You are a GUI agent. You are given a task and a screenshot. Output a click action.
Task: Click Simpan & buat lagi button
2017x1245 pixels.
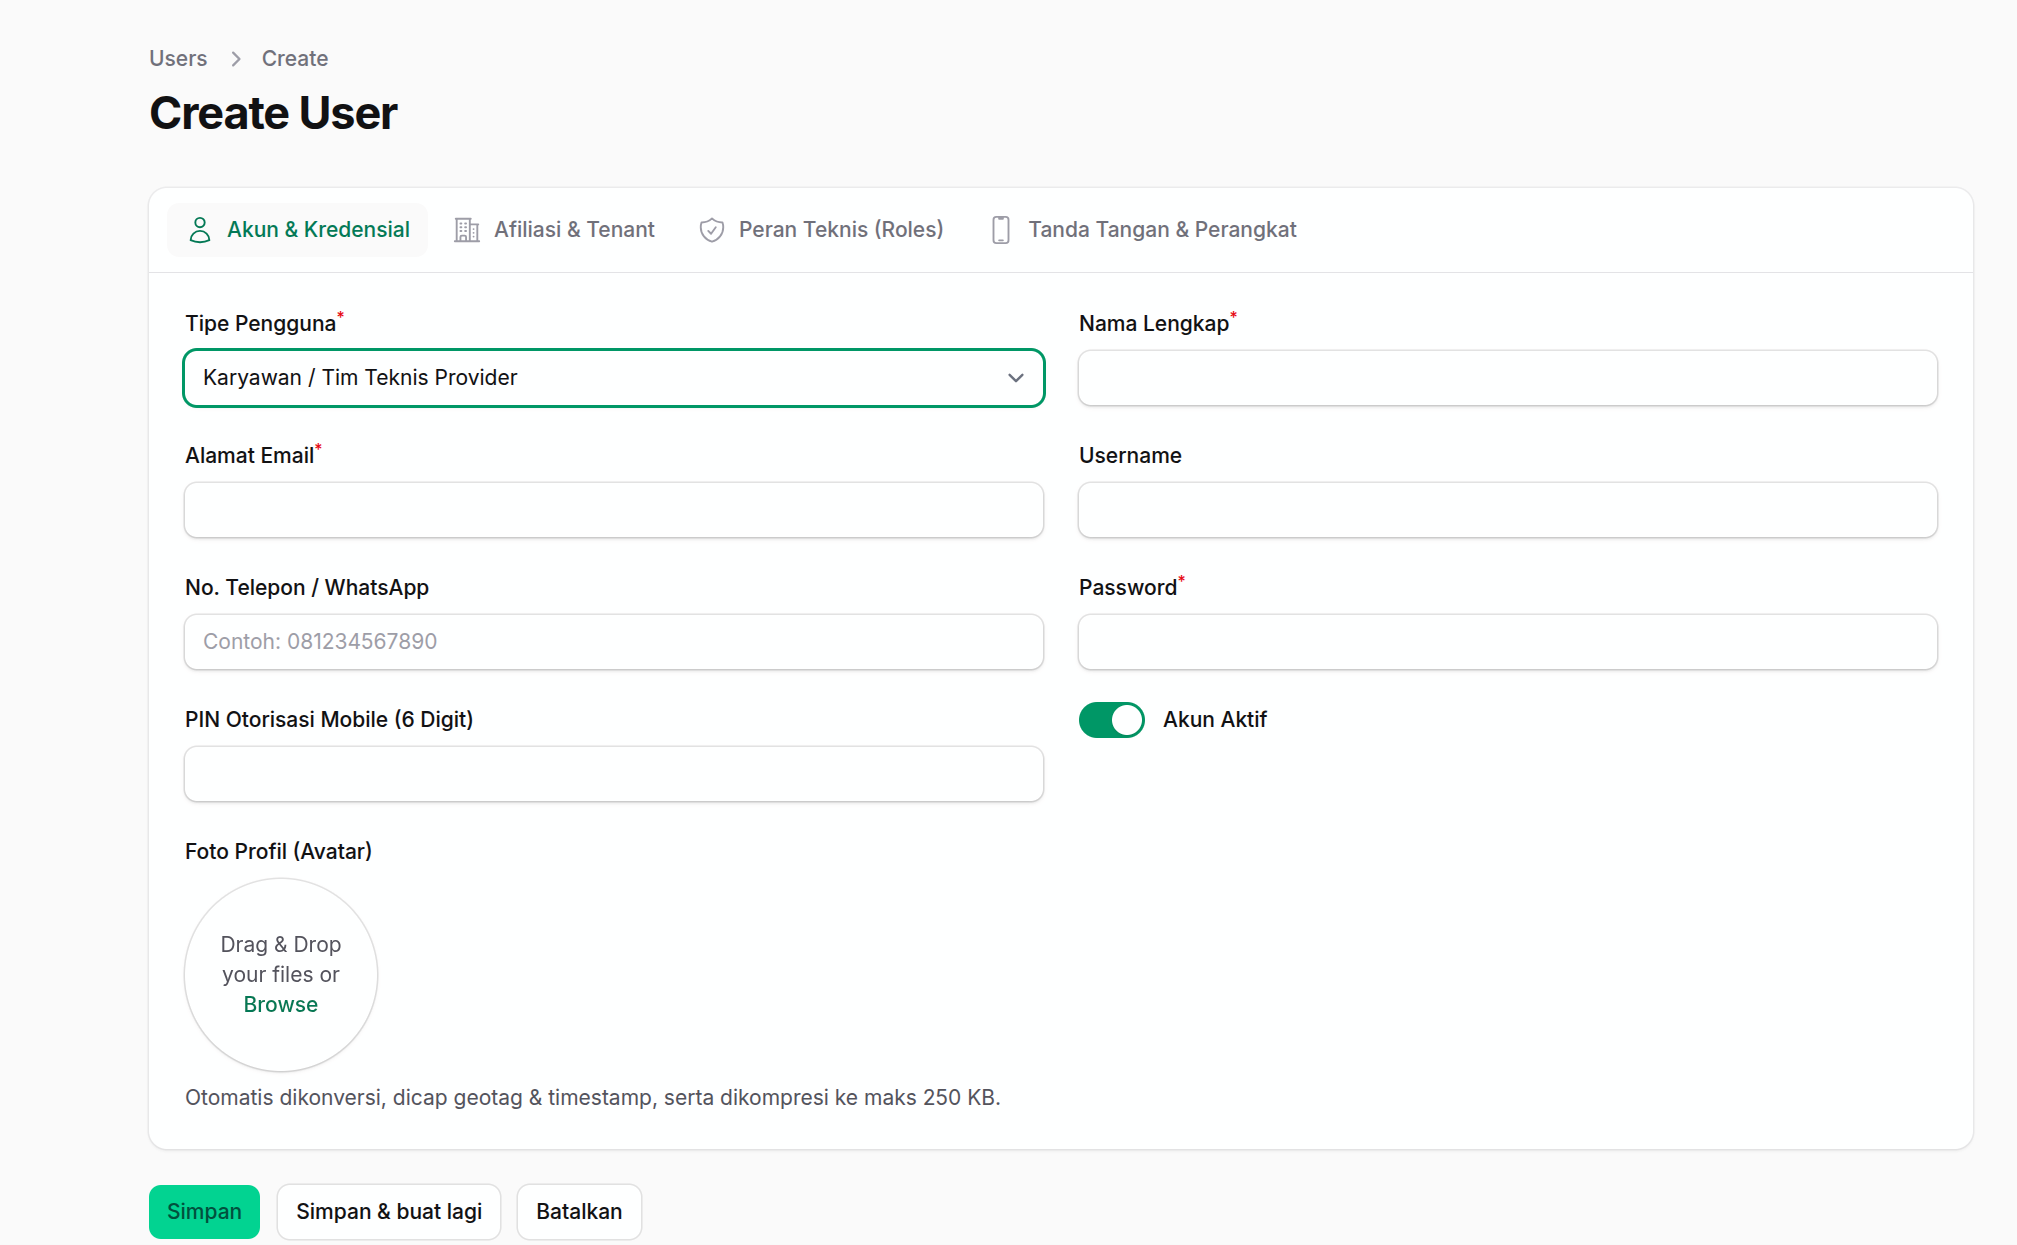coord(389,1212)
